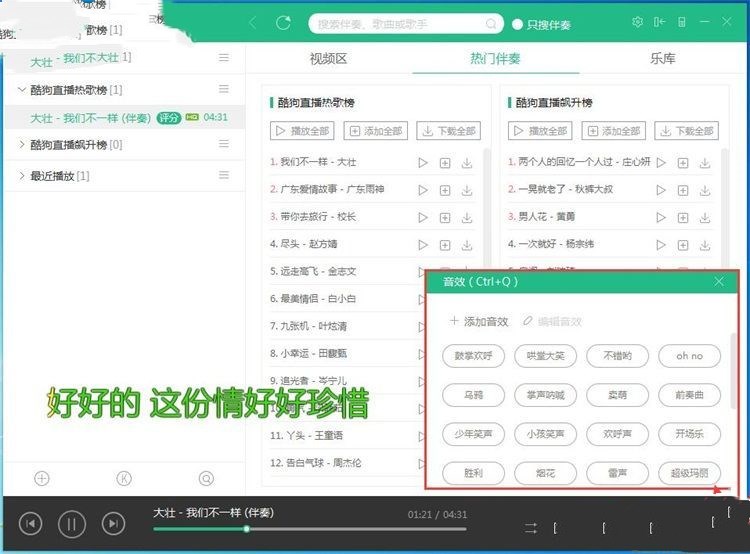Click the refresh icon in top bar
Screen dimensions: 750x554
283,23
